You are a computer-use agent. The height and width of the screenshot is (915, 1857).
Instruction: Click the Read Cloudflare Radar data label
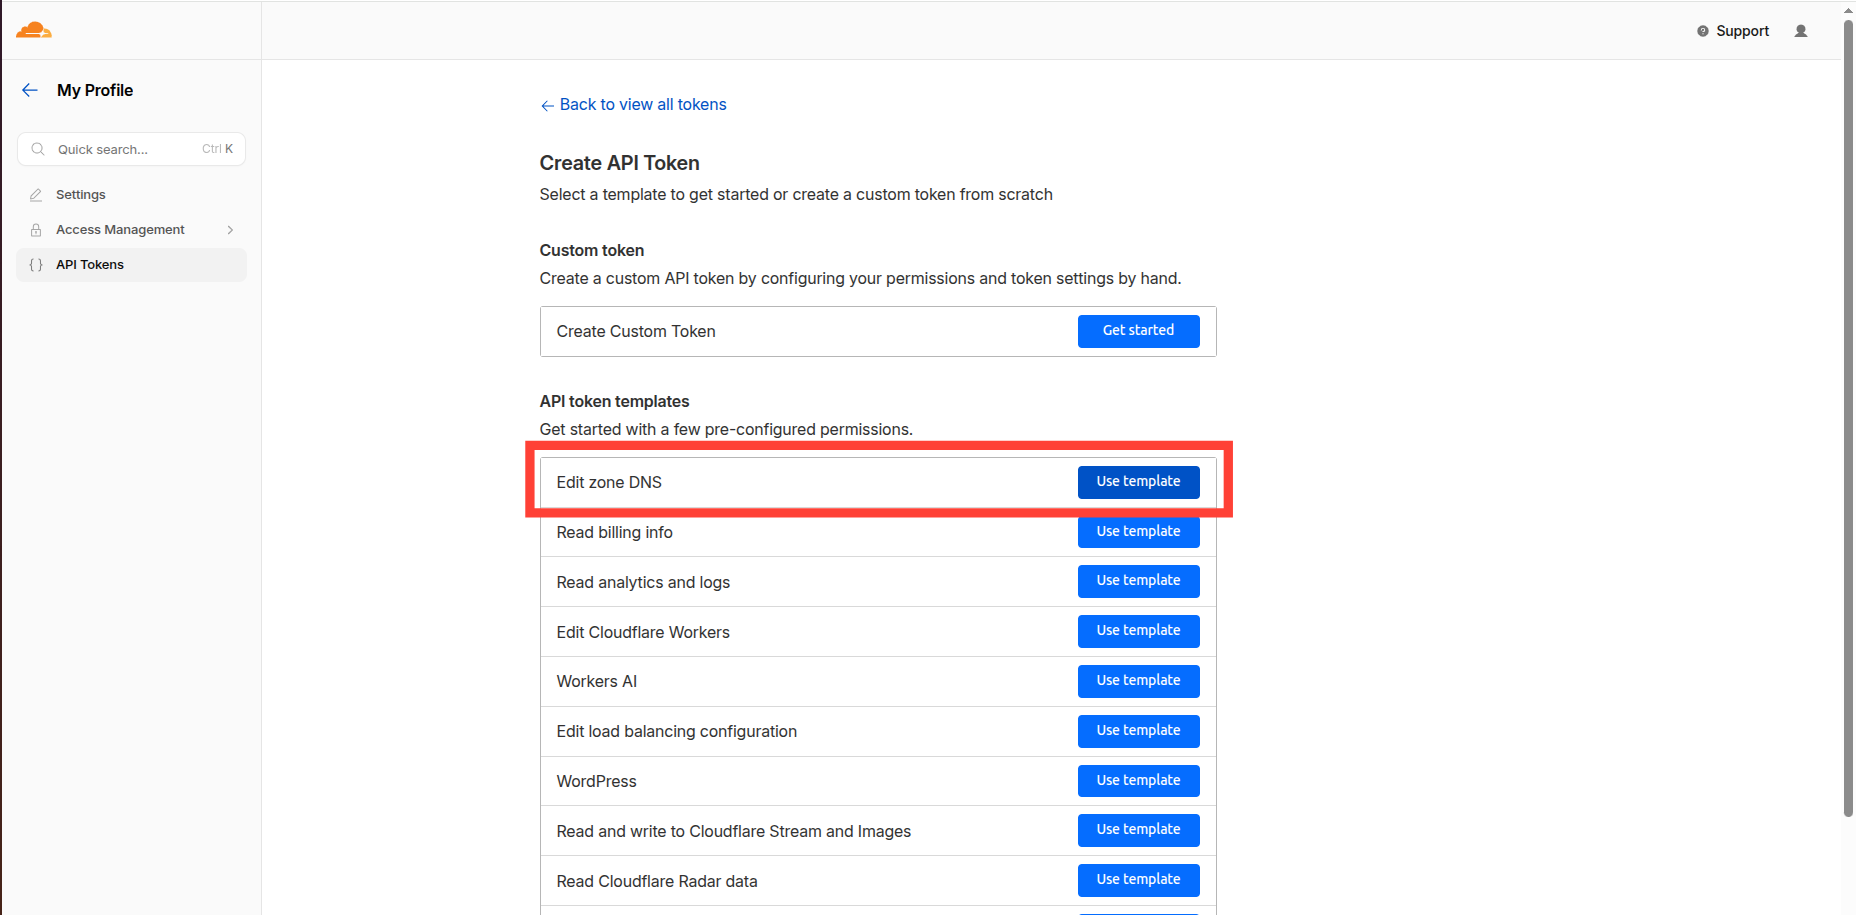click(x=657, y=881)
